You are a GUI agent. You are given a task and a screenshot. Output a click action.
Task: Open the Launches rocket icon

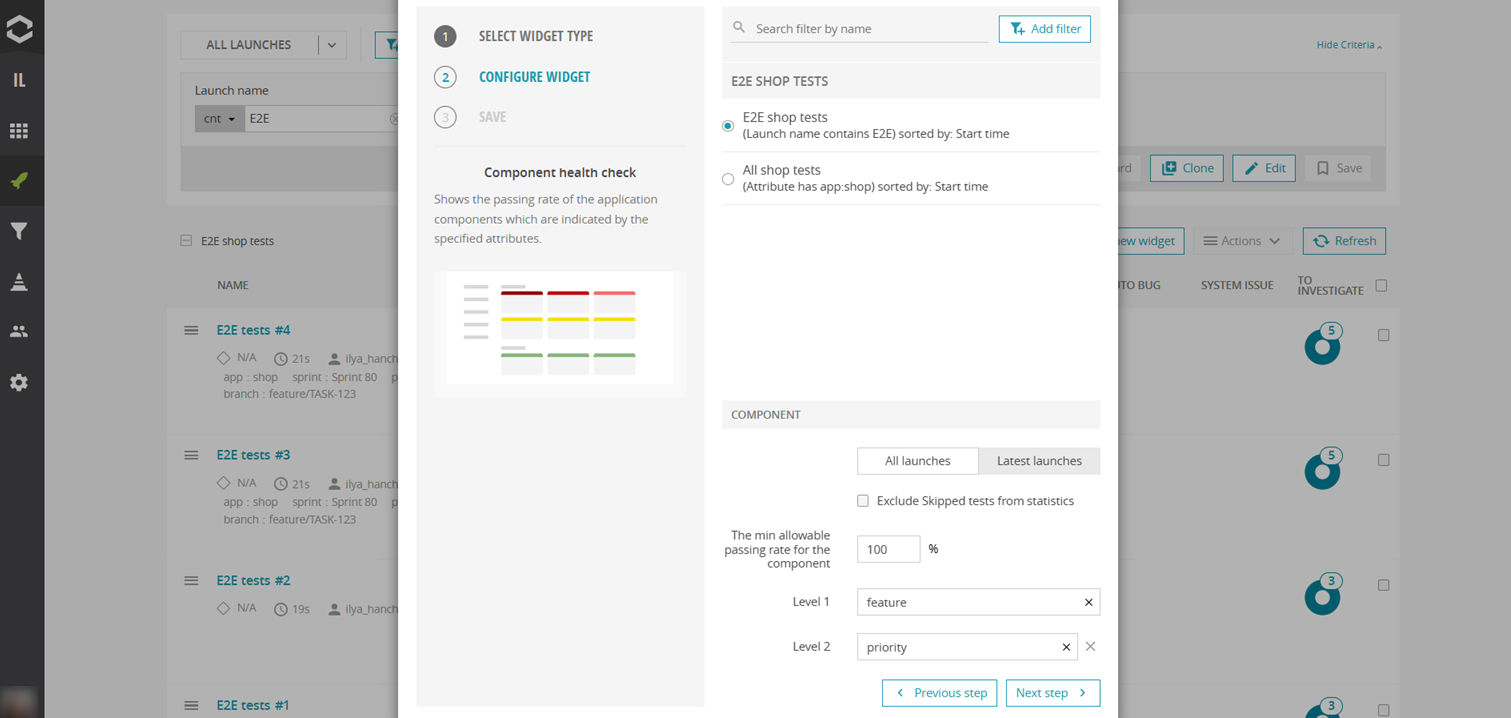pos(19,181)
